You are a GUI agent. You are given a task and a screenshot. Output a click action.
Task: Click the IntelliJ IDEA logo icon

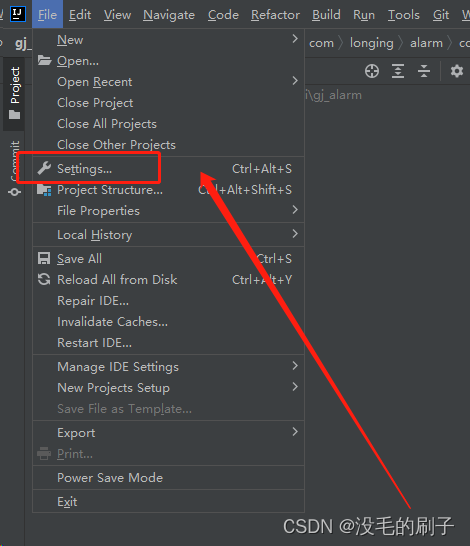click(17, 14)
